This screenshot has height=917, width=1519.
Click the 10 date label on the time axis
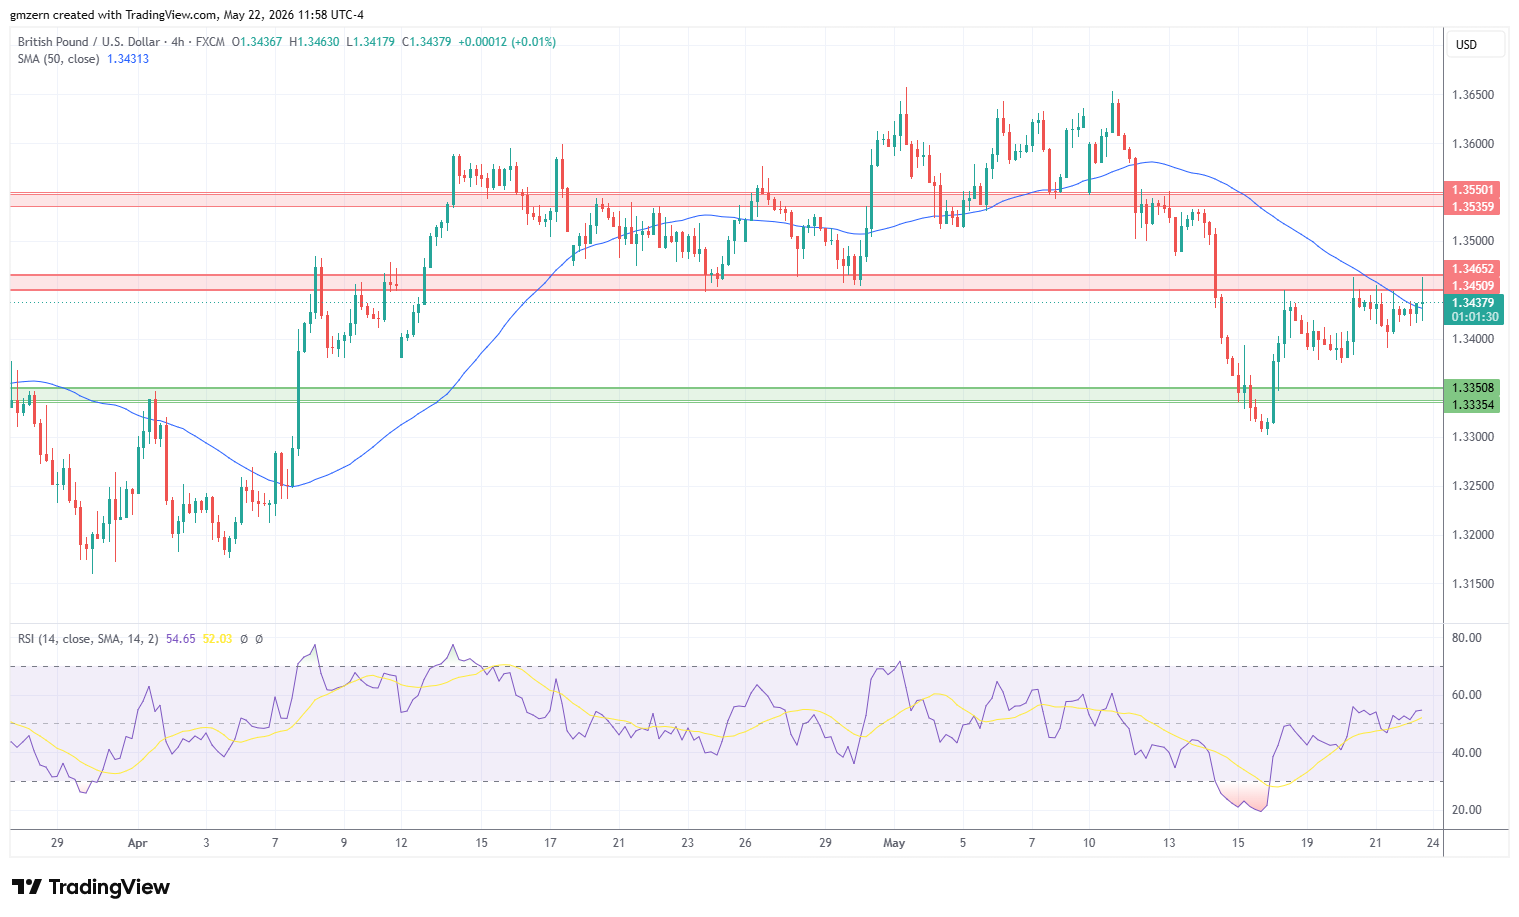pos(1089,843)
